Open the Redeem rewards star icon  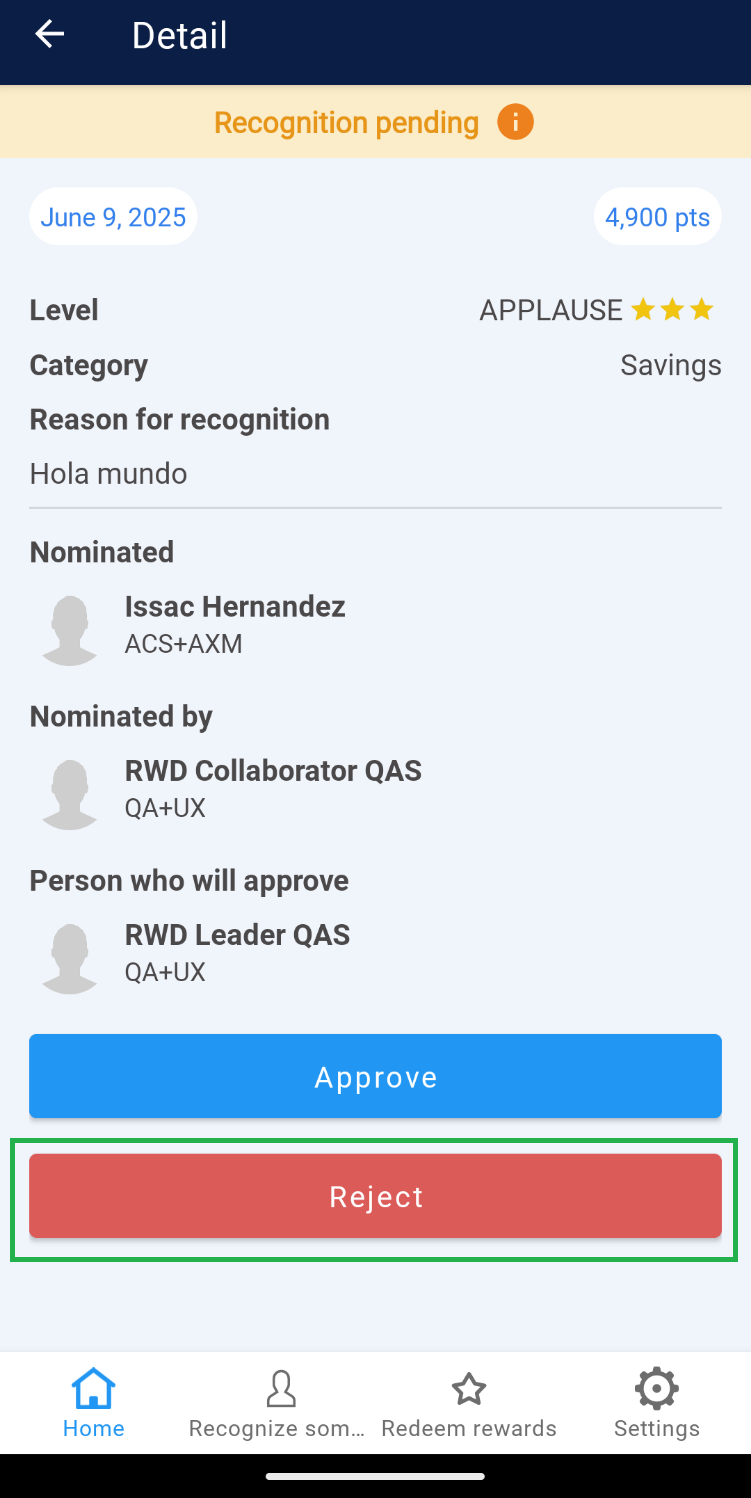[469, 1390]
